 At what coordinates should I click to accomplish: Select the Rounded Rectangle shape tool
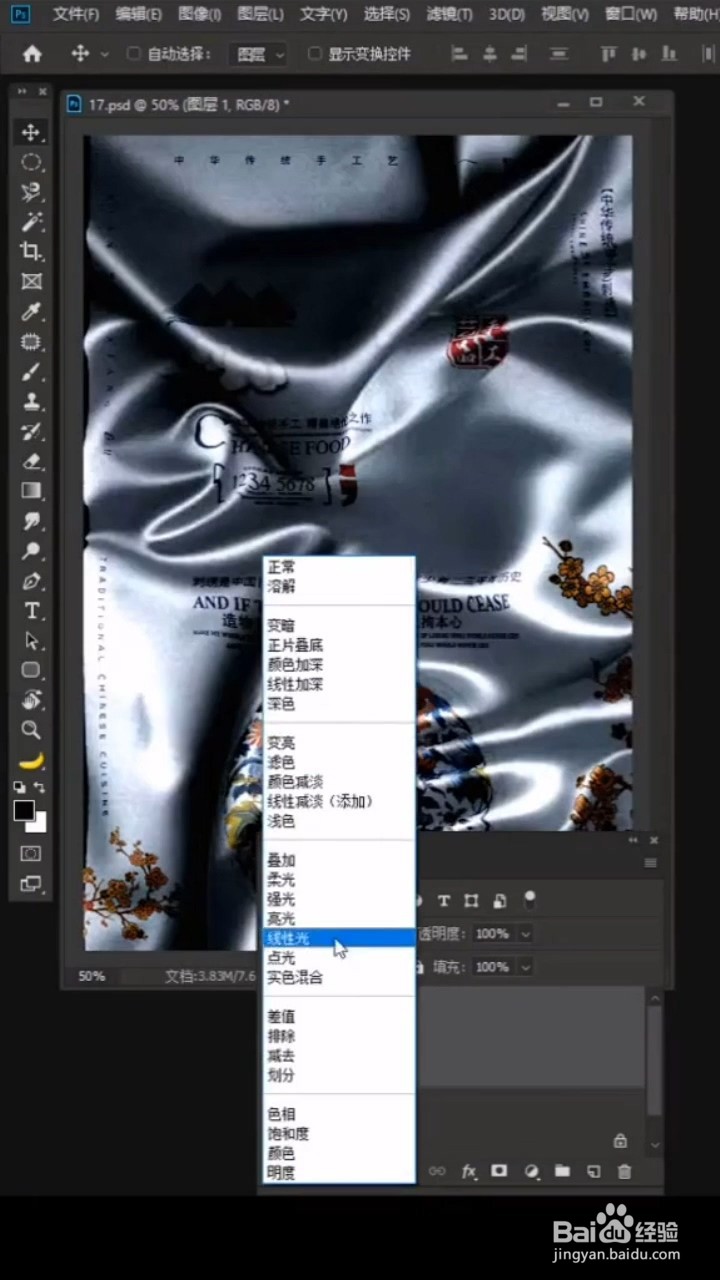32,670
